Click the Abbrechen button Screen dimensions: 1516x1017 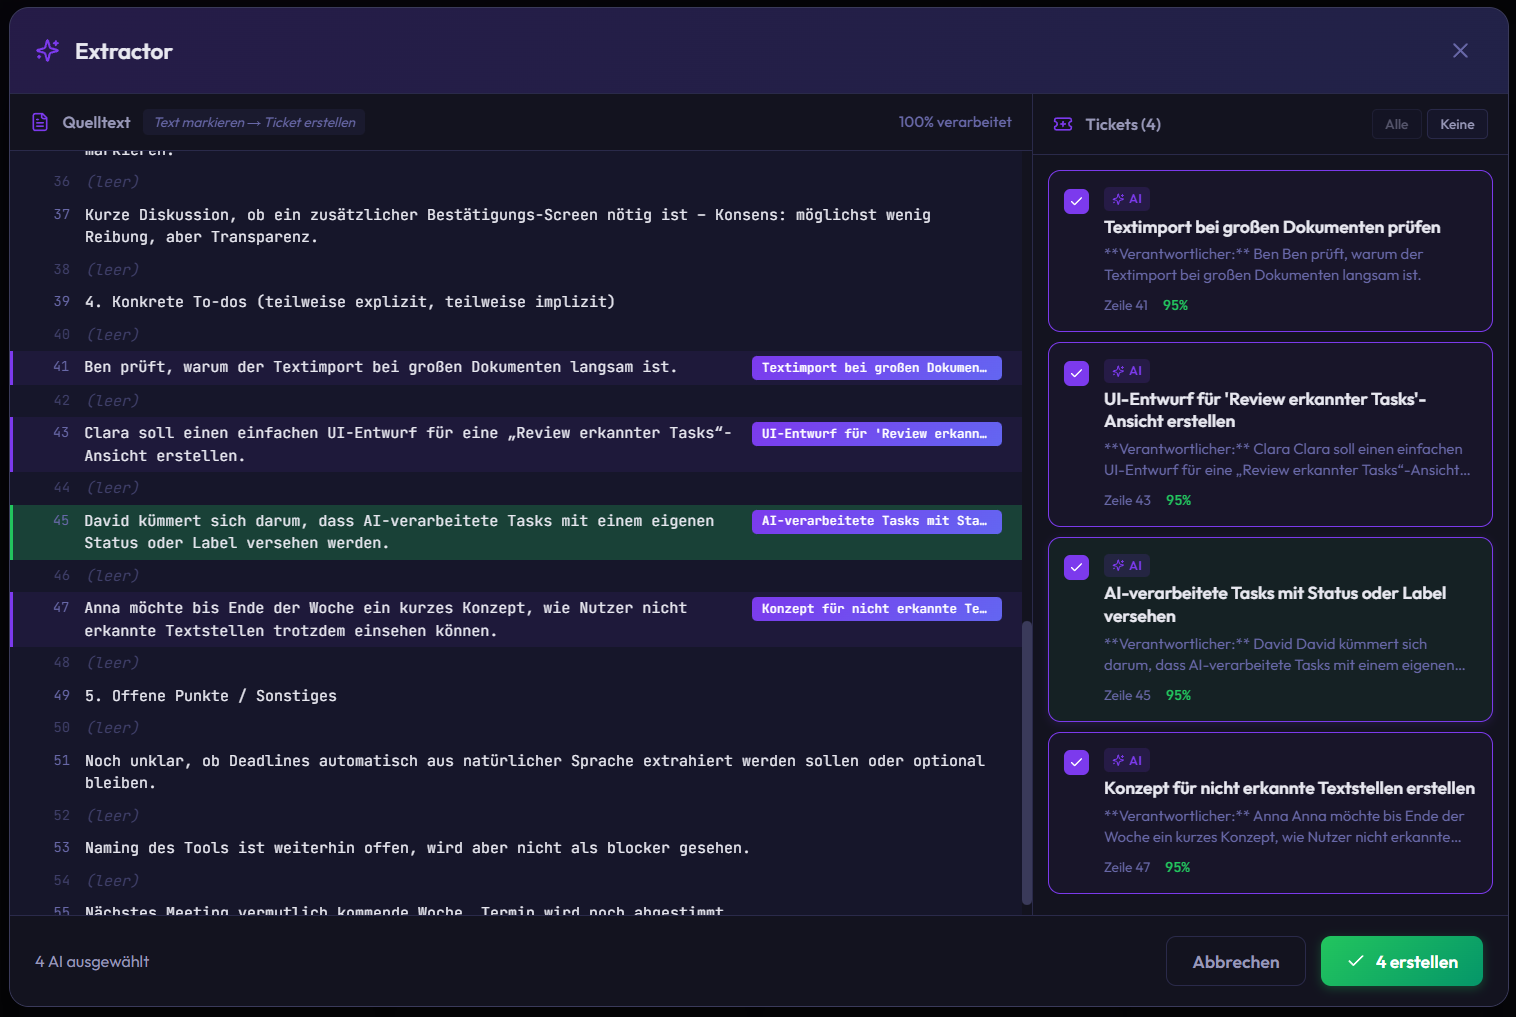pyautogui.click(x=1235, y=961)
